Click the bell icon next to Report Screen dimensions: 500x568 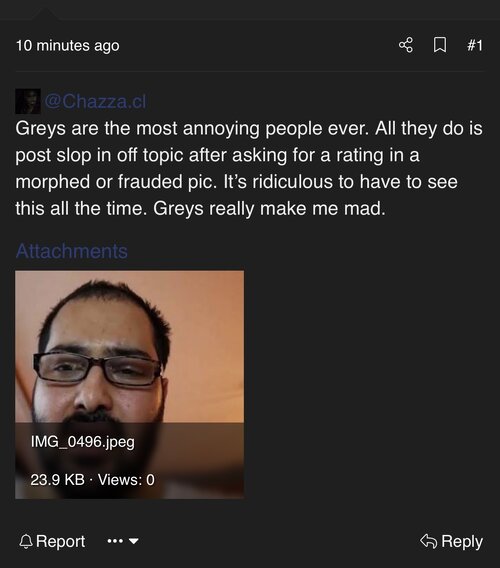click(25, 541)
